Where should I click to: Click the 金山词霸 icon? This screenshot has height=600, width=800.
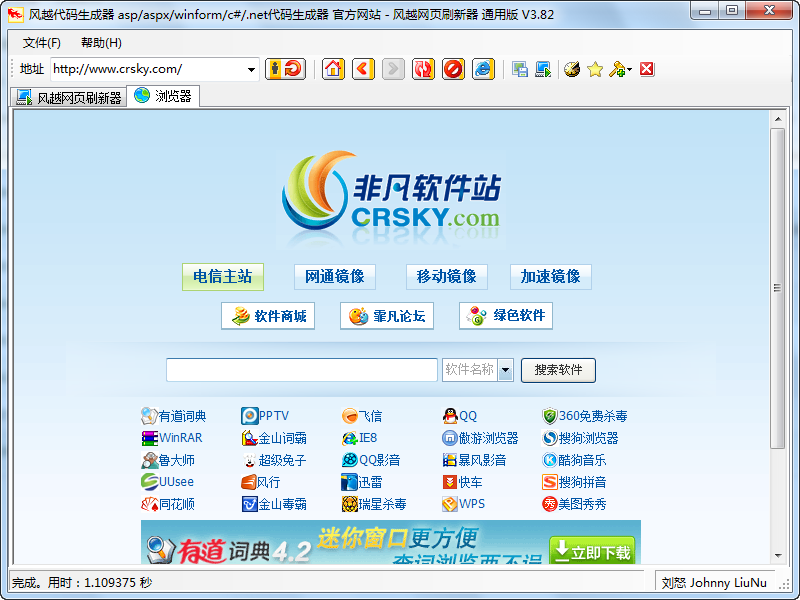[249, 438]
